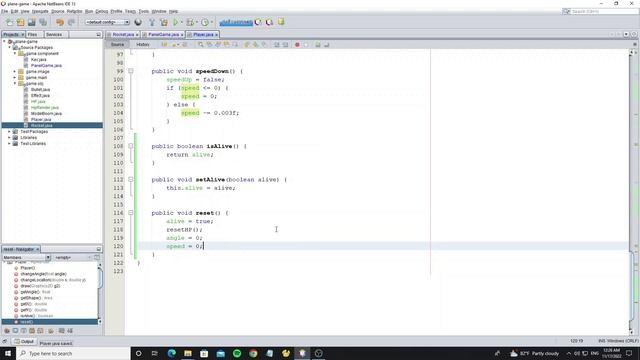Toggle the fifth Navigator filter icon
Screen dimensions: 640x360
click(40, 331)
